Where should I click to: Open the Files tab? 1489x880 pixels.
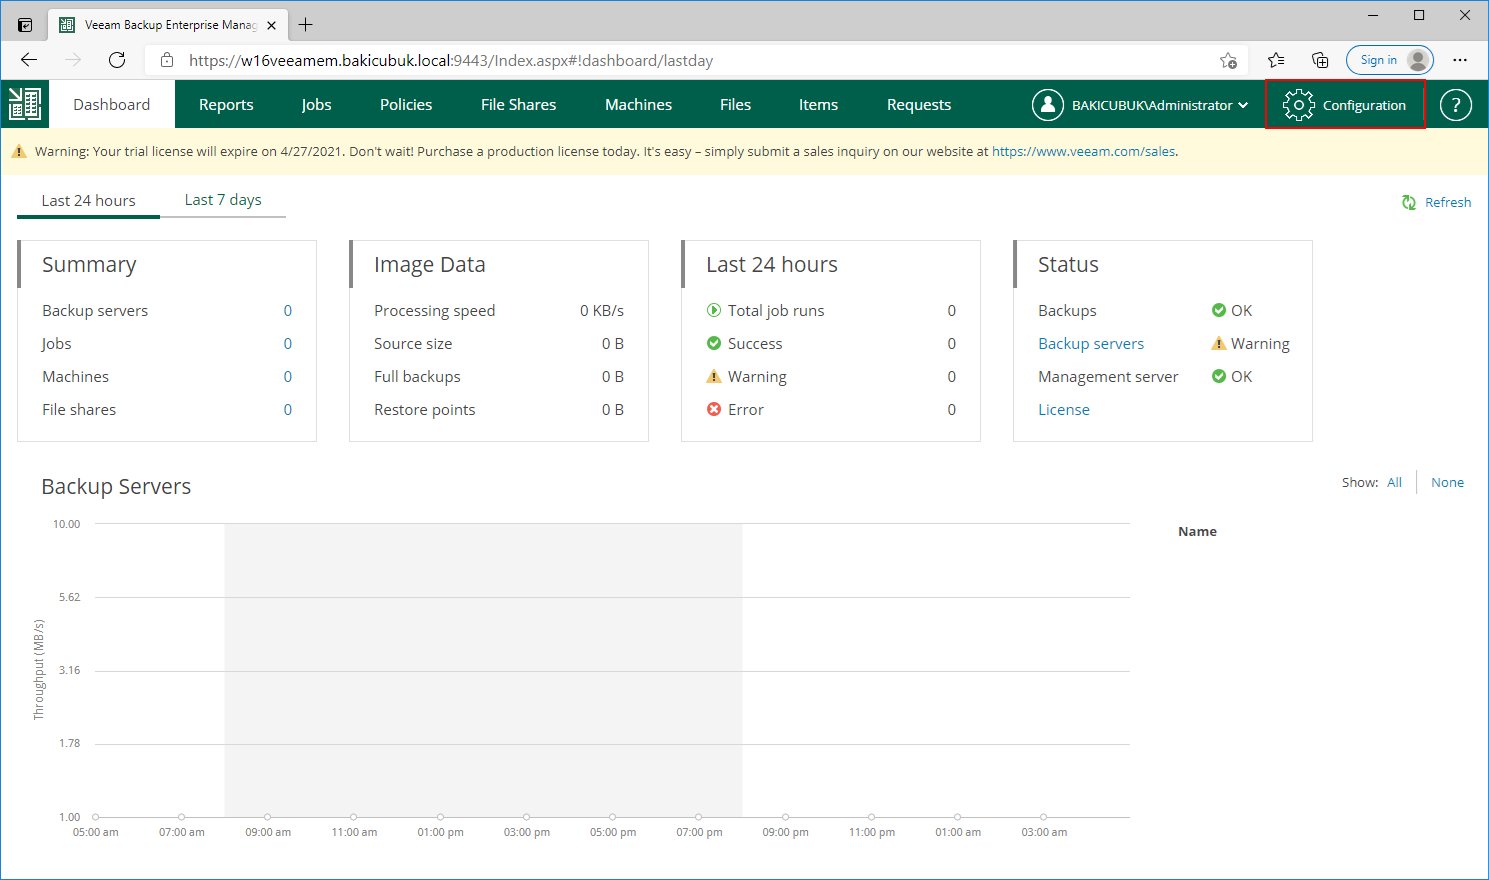[735, 104]
